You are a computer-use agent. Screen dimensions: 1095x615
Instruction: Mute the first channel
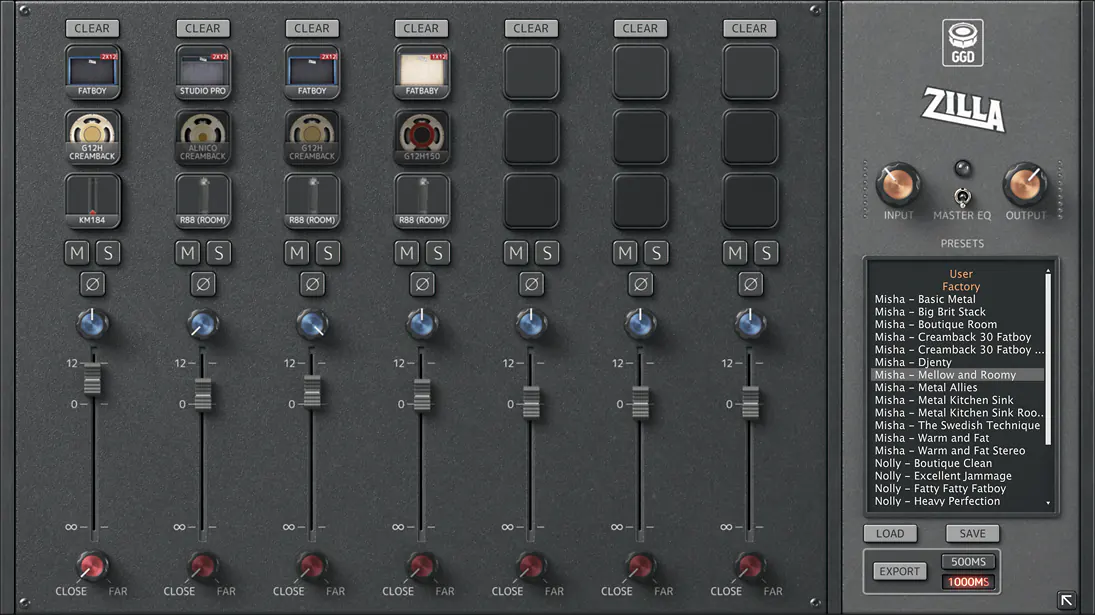[78, 253]
